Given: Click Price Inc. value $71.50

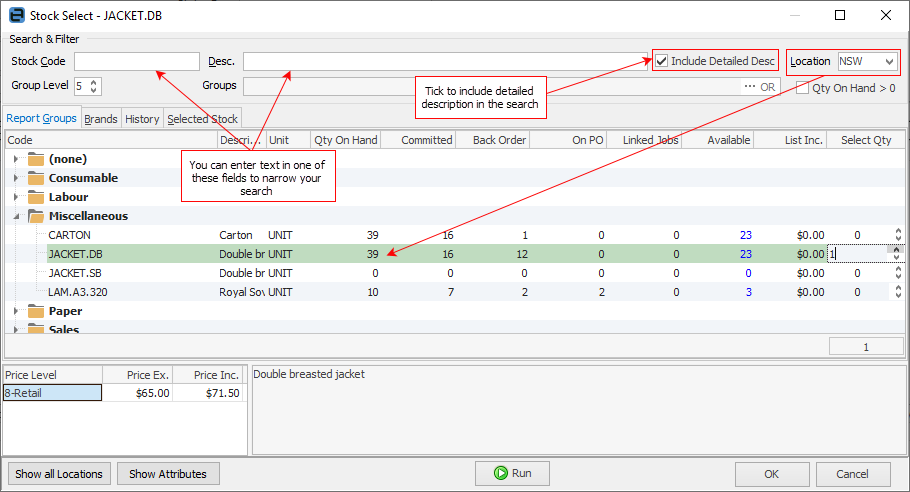Looking at the screenshot, I should coord(222,393).
